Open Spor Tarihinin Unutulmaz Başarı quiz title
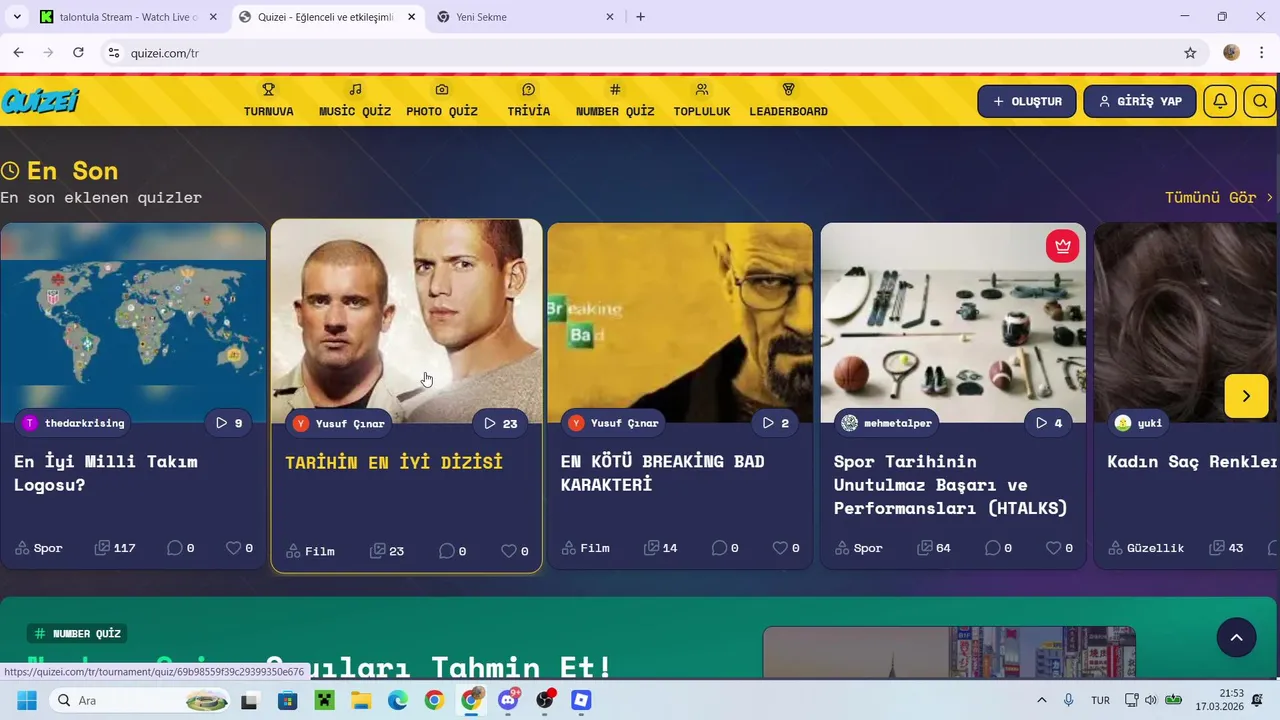The height and width of the screenshot is (720, 1280). pyautogui.click(x=951, y=485)
